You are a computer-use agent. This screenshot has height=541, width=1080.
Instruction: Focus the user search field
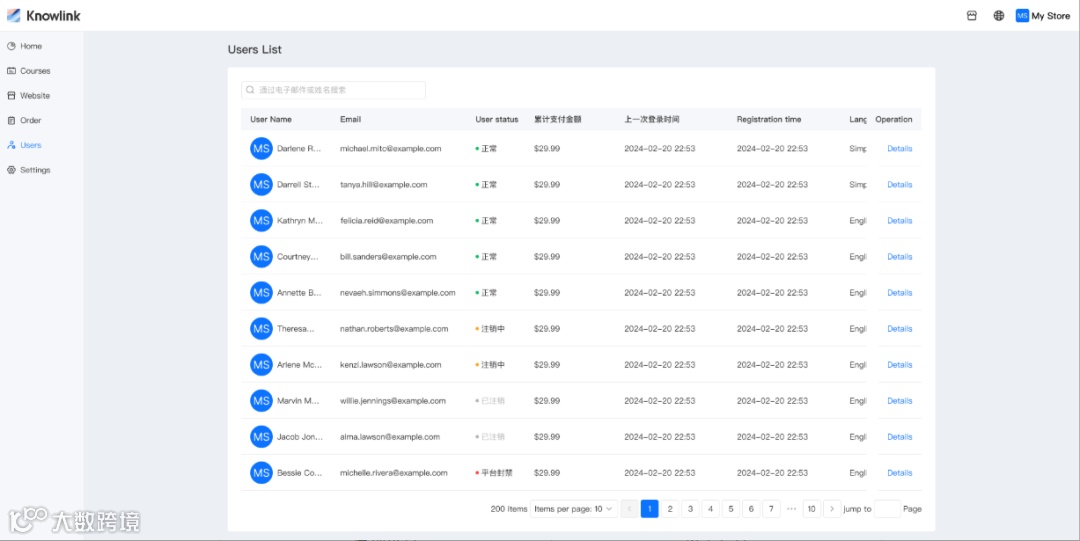(x=333, y=90)
